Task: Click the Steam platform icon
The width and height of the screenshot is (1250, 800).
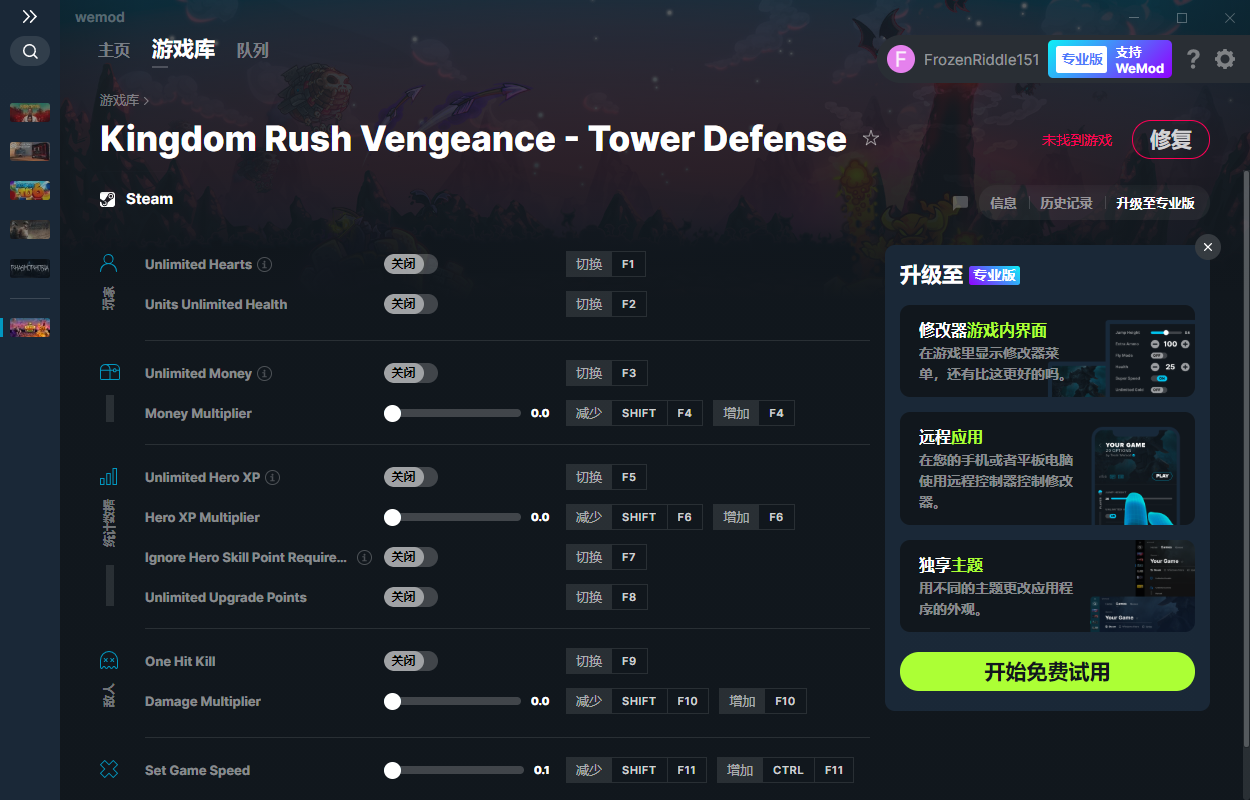Action: pyautogui.click(x=108, y=199)
